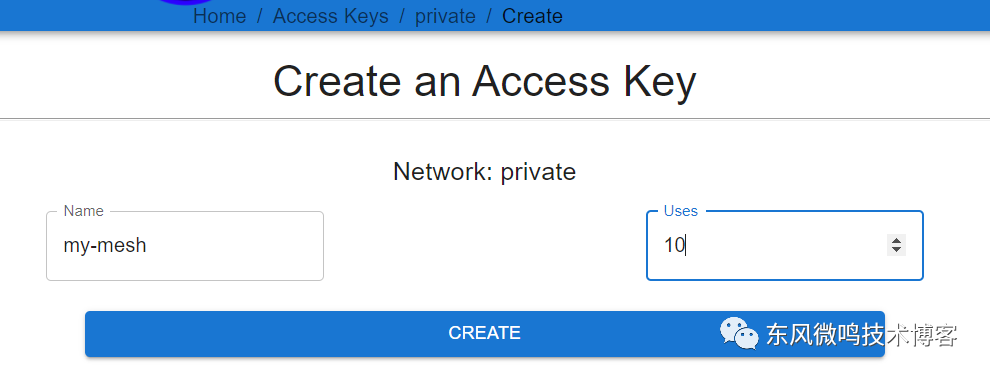This screenshot has height=379, width=990.
Task: Focus the Name input field
Action: (x=185, y=246)
